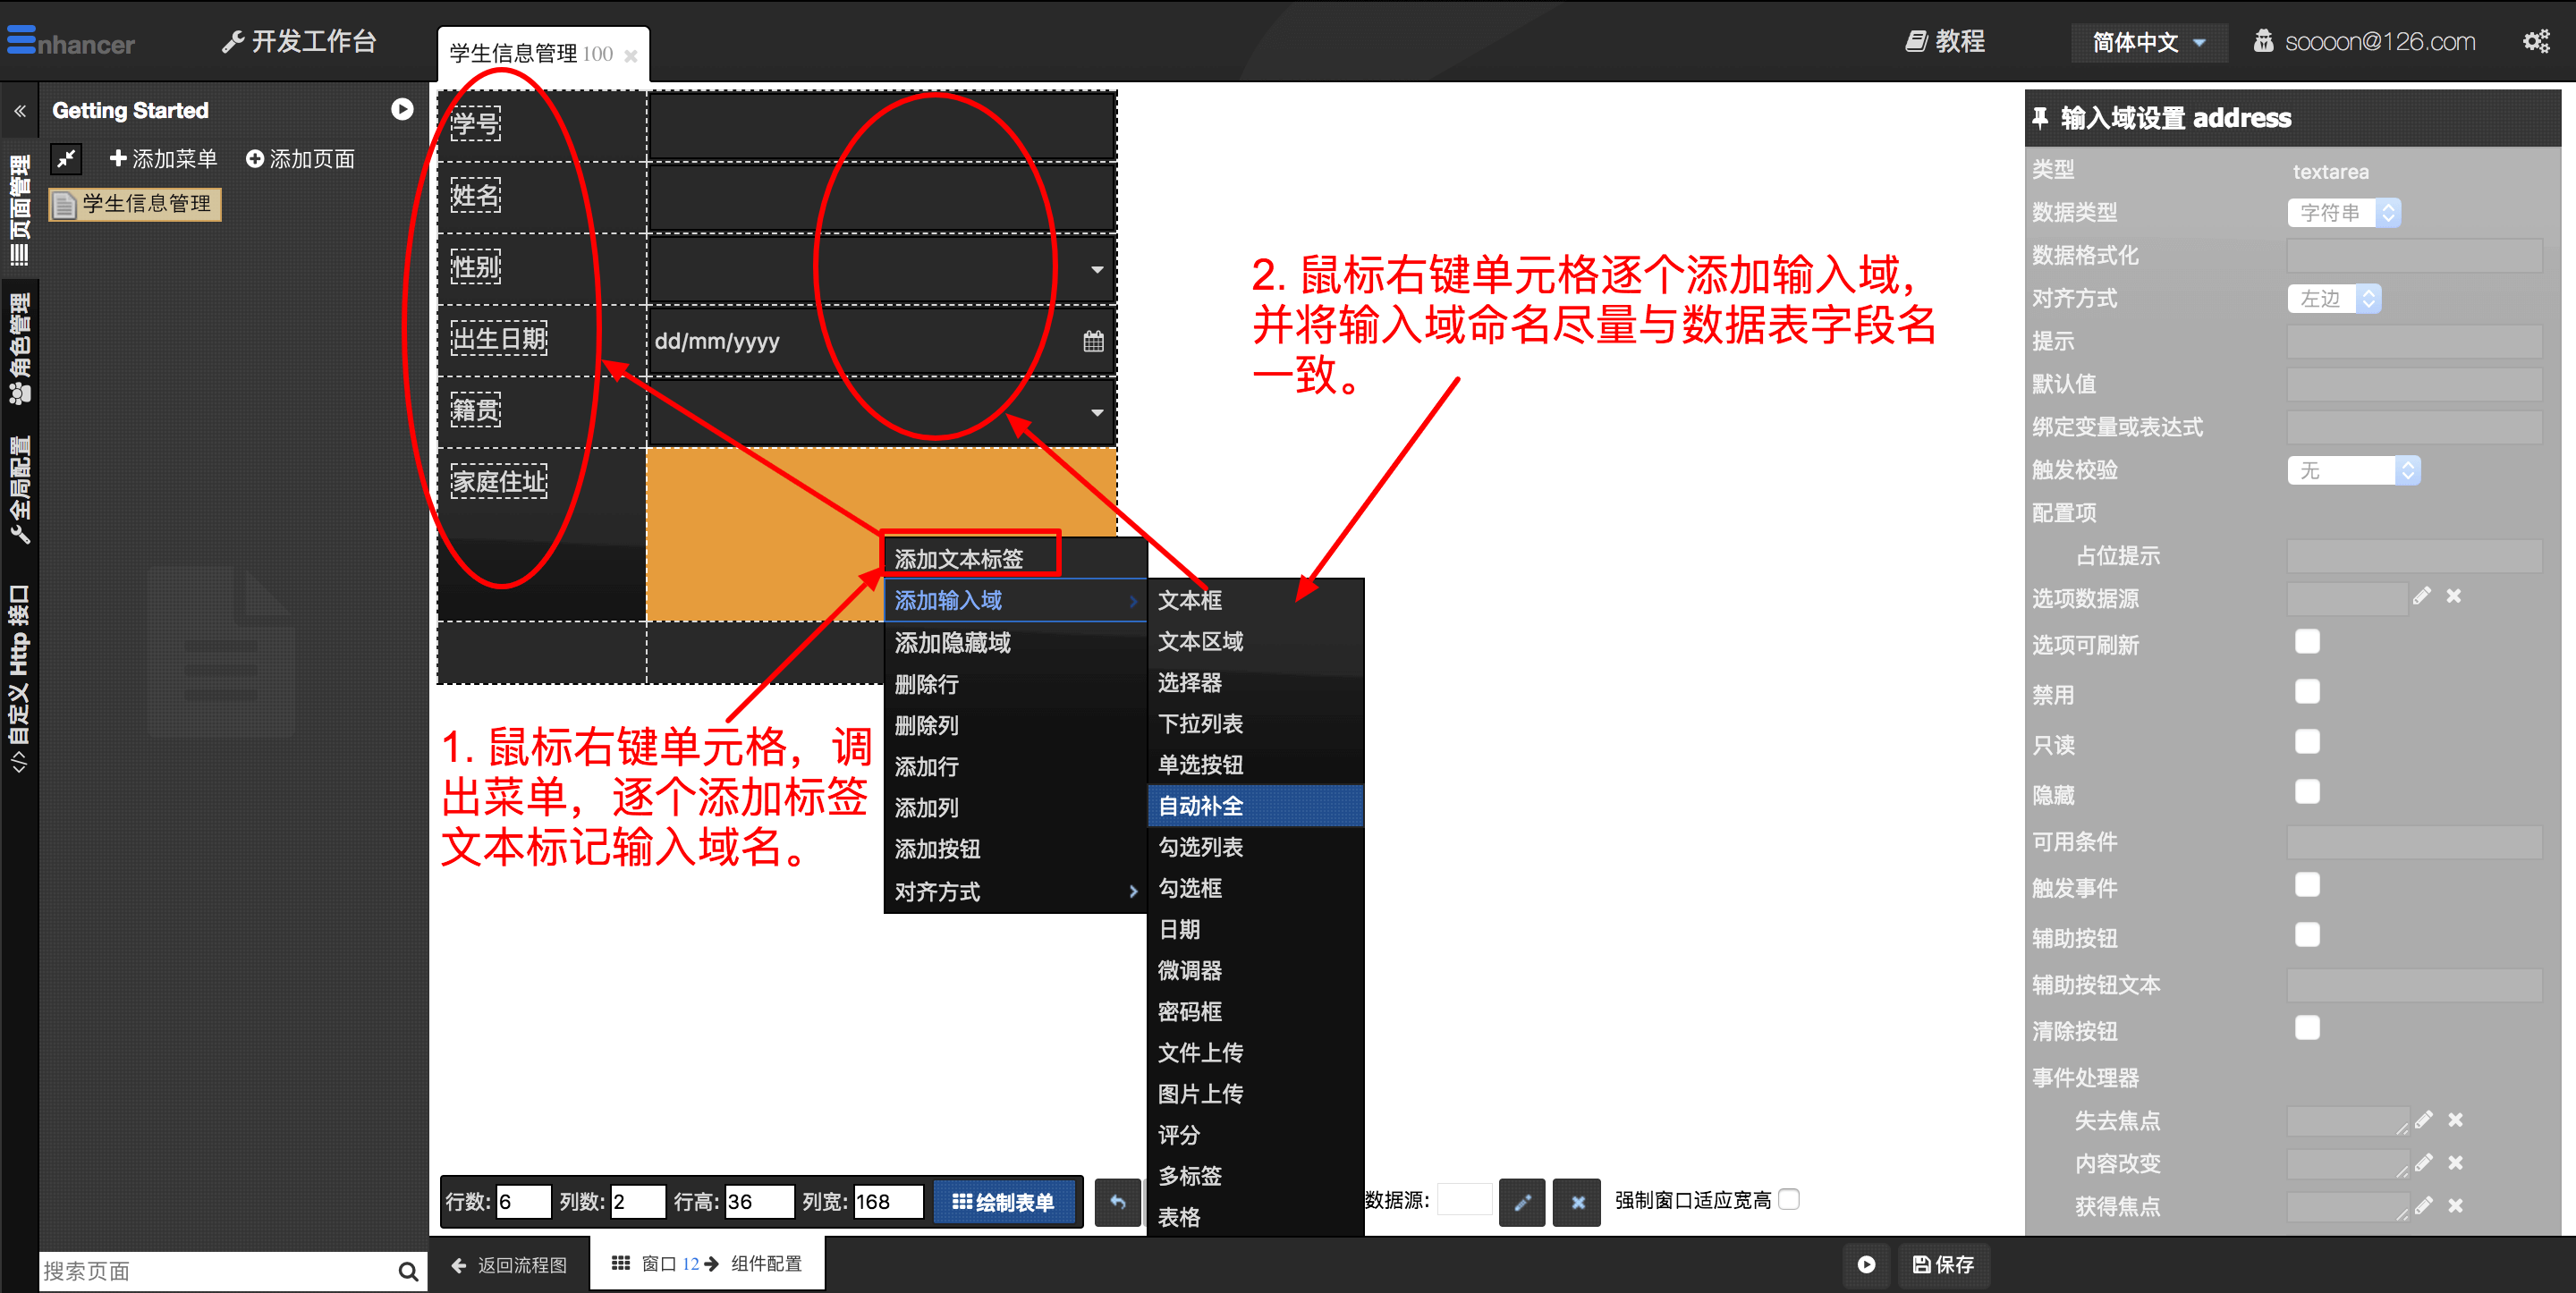Click the search magnifier icon in 搜索页面
2576x1293 pixels.
click(407, 1270)
